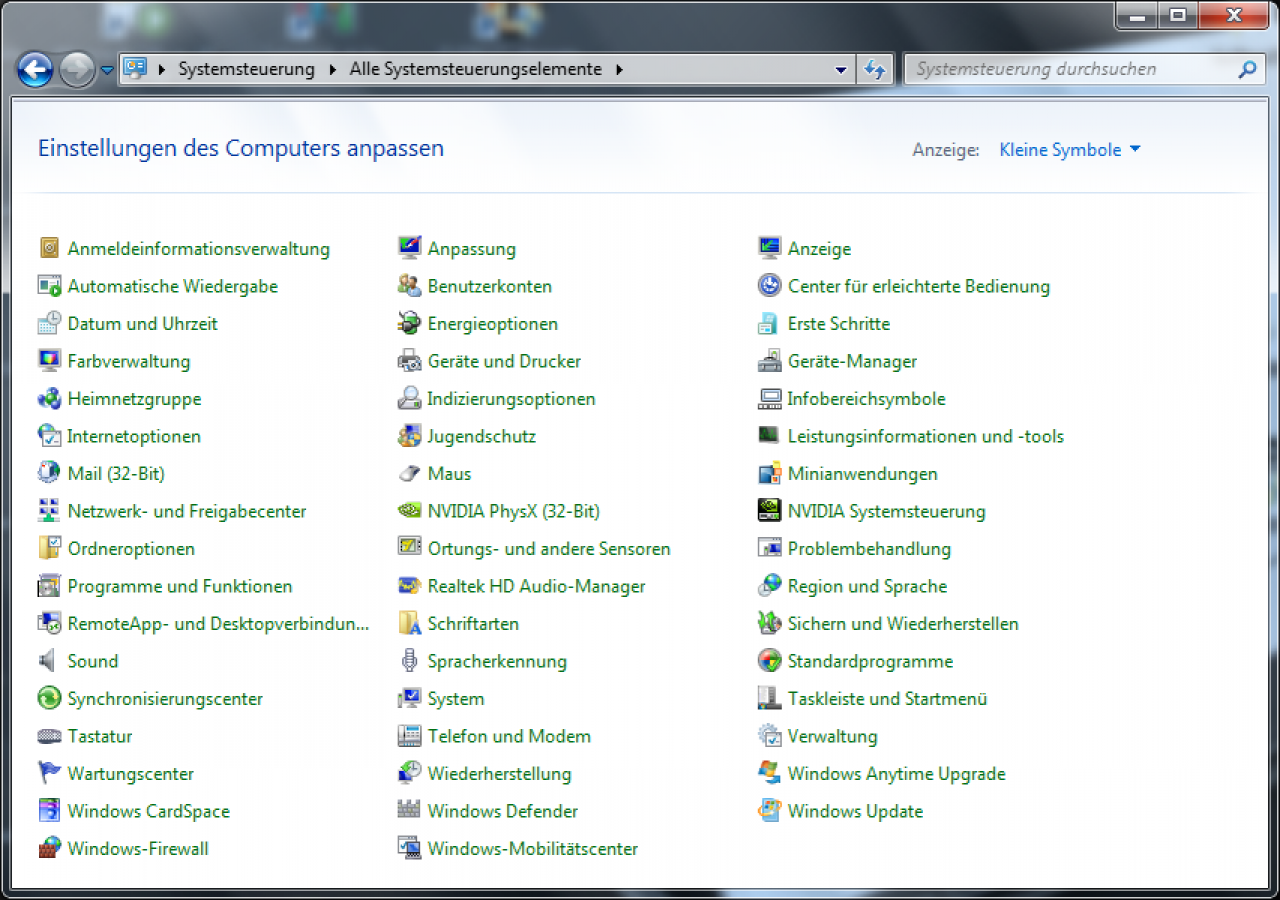Open Windows CardSpace
The image size is (1280, 900).
coord(149,811)
